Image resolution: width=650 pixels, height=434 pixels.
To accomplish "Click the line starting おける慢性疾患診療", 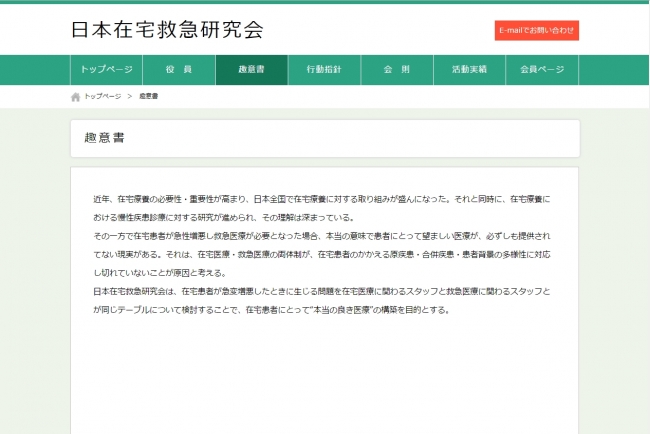I will (224, 218).
